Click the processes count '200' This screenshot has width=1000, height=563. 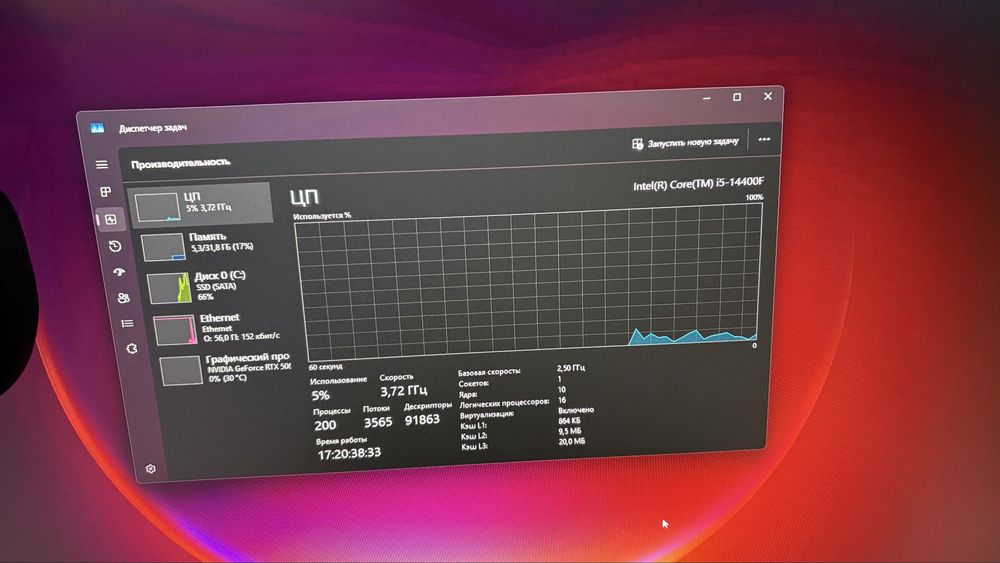click(x=325, y=425)
